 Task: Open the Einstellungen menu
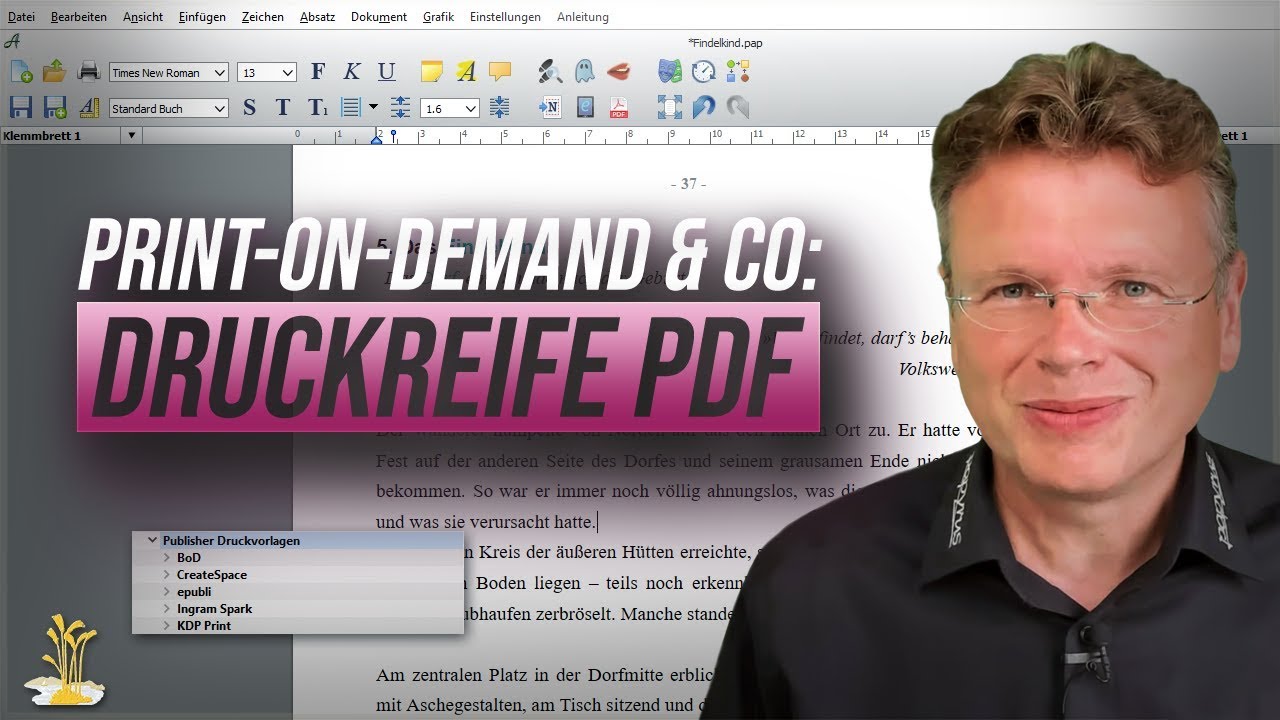pos(505,17)
